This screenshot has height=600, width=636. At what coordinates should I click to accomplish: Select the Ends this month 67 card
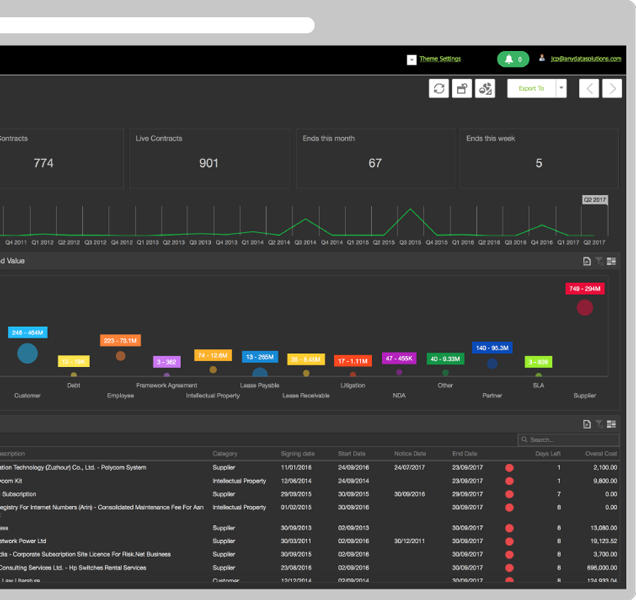[375, 158]
